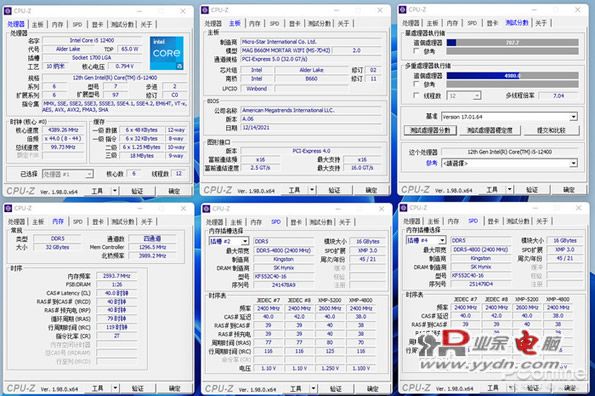Click the processor name field Intel Core i5 12400
The width and height of the screenshot is (595, 396).
point(92,40)
